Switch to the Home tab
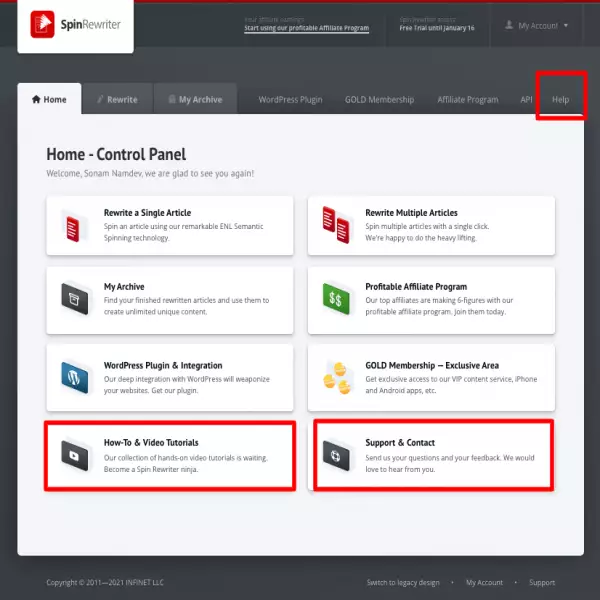600x600 pixels. [49, 99]
